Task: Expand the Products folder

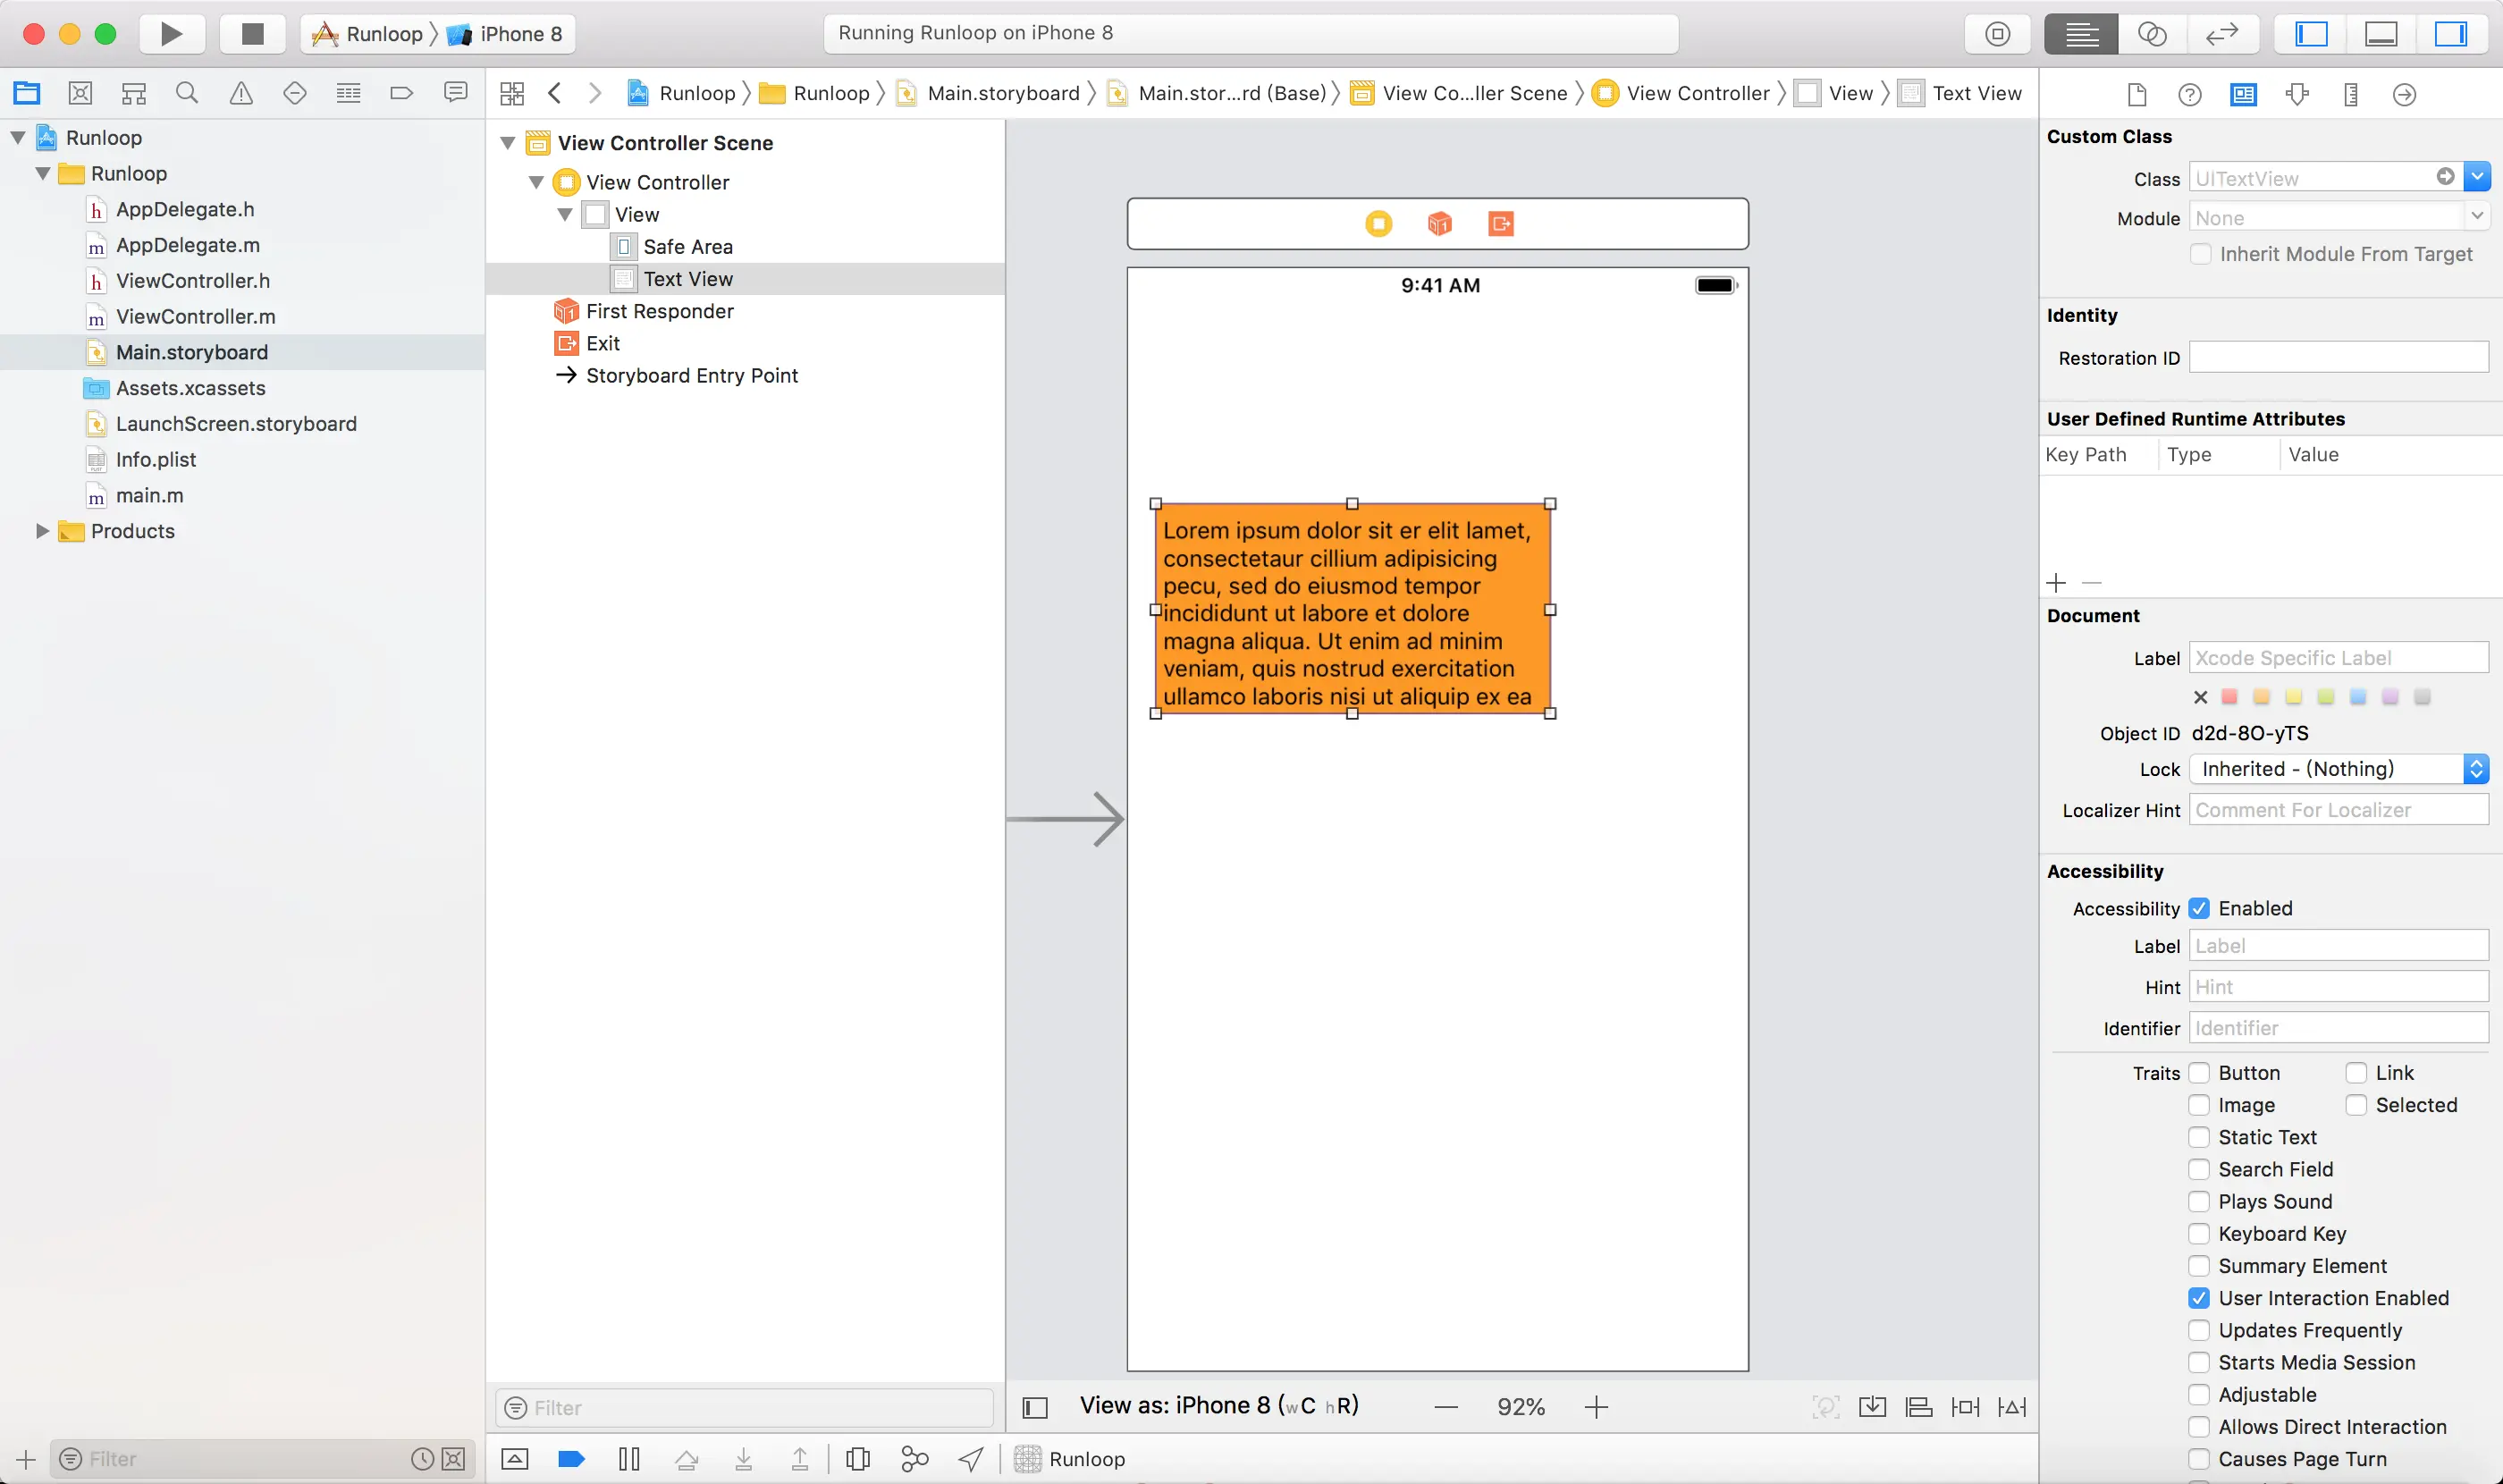Action: pos(42,531)
